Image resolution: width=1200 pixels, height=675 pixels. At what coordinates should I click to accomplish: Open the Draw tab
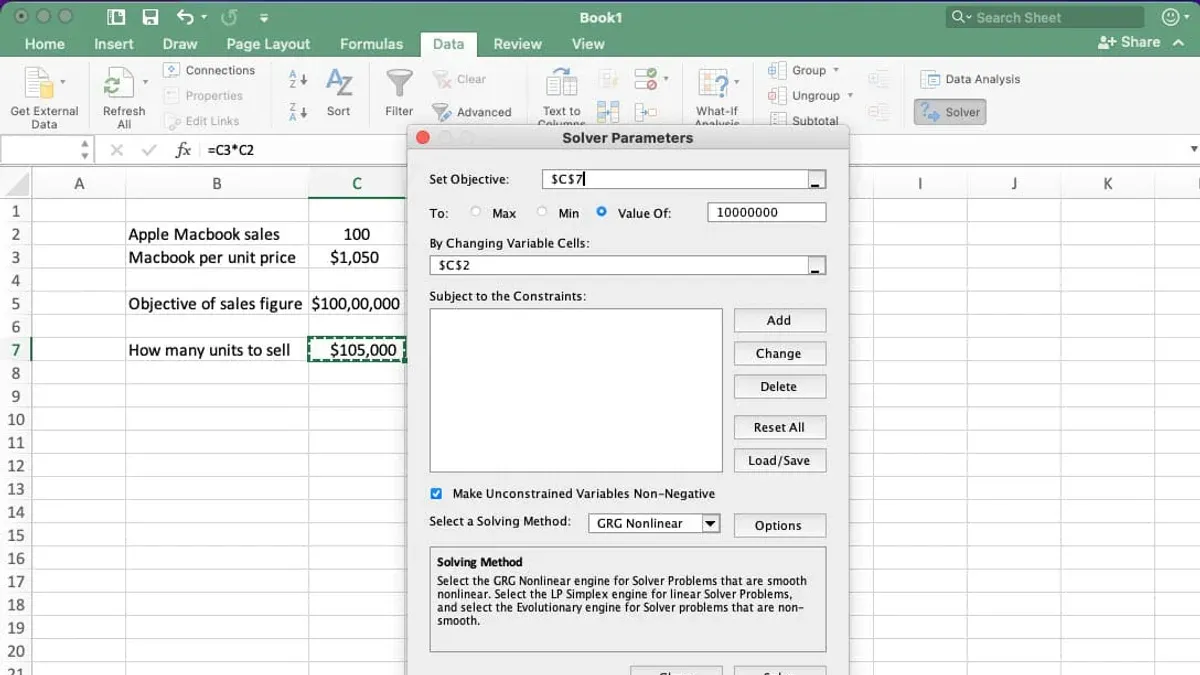180,44
